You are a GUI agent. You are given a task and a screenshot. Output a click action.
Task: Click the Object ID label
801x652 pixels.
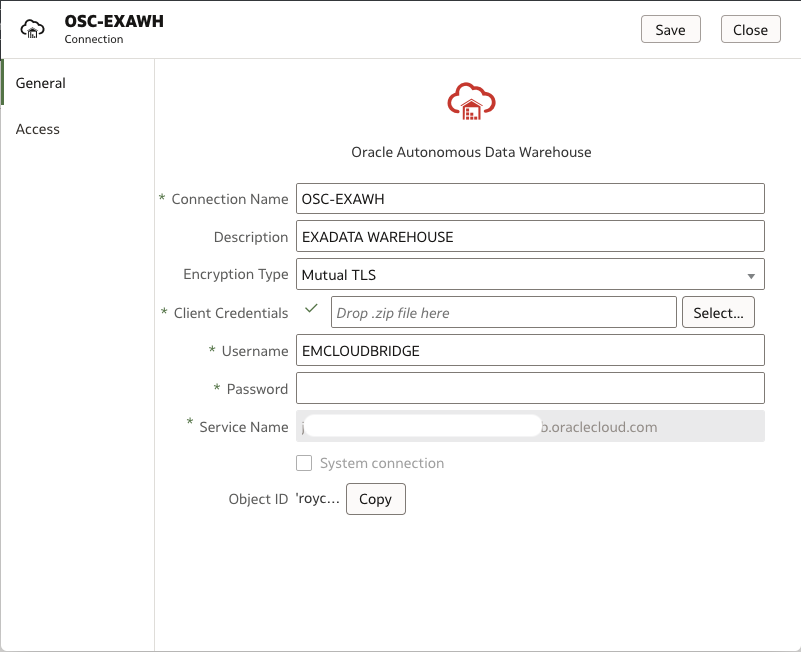[258, 499]
